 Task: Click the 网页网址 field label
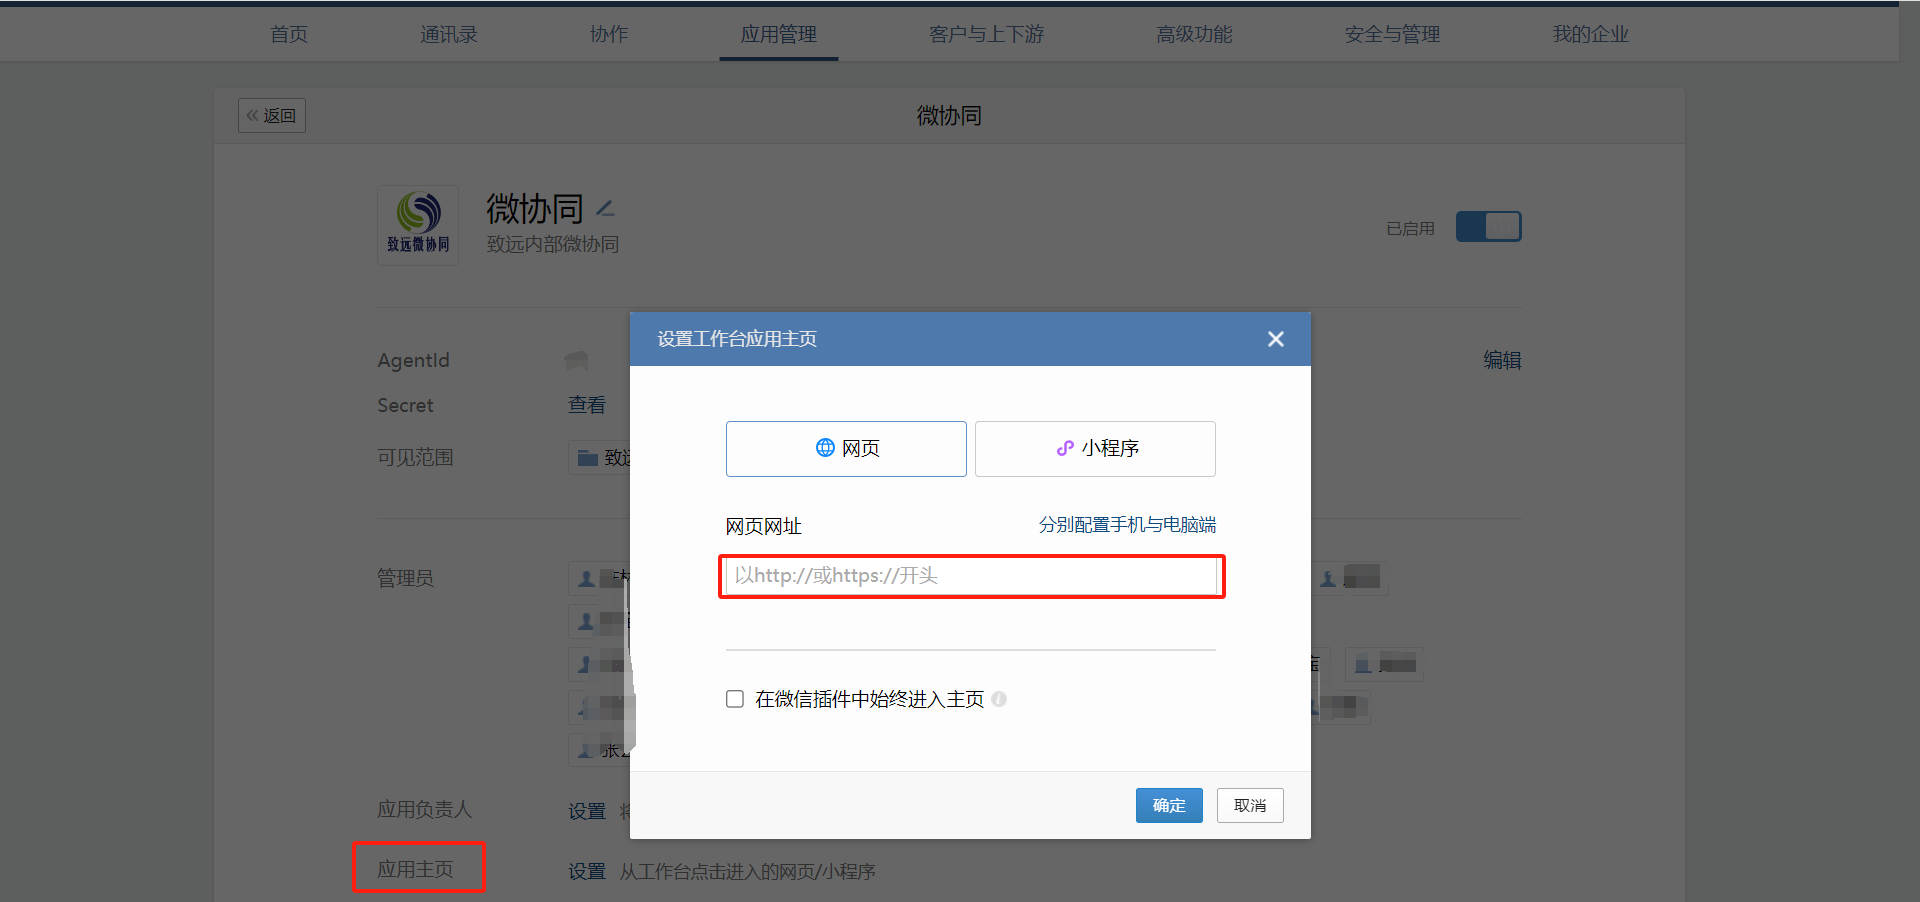(x=764, y=526)
